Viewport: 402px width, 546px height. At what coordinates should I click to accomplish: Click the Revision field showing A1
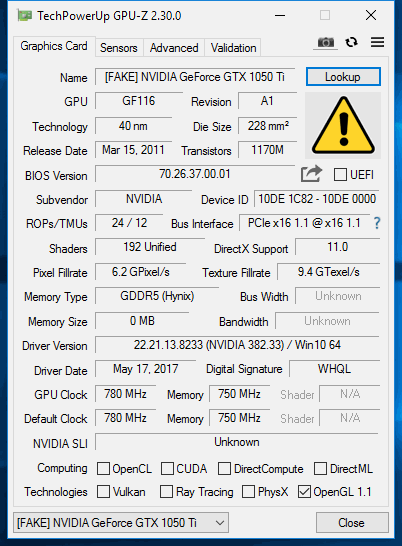pyautogui.click(x=267, y=101)
